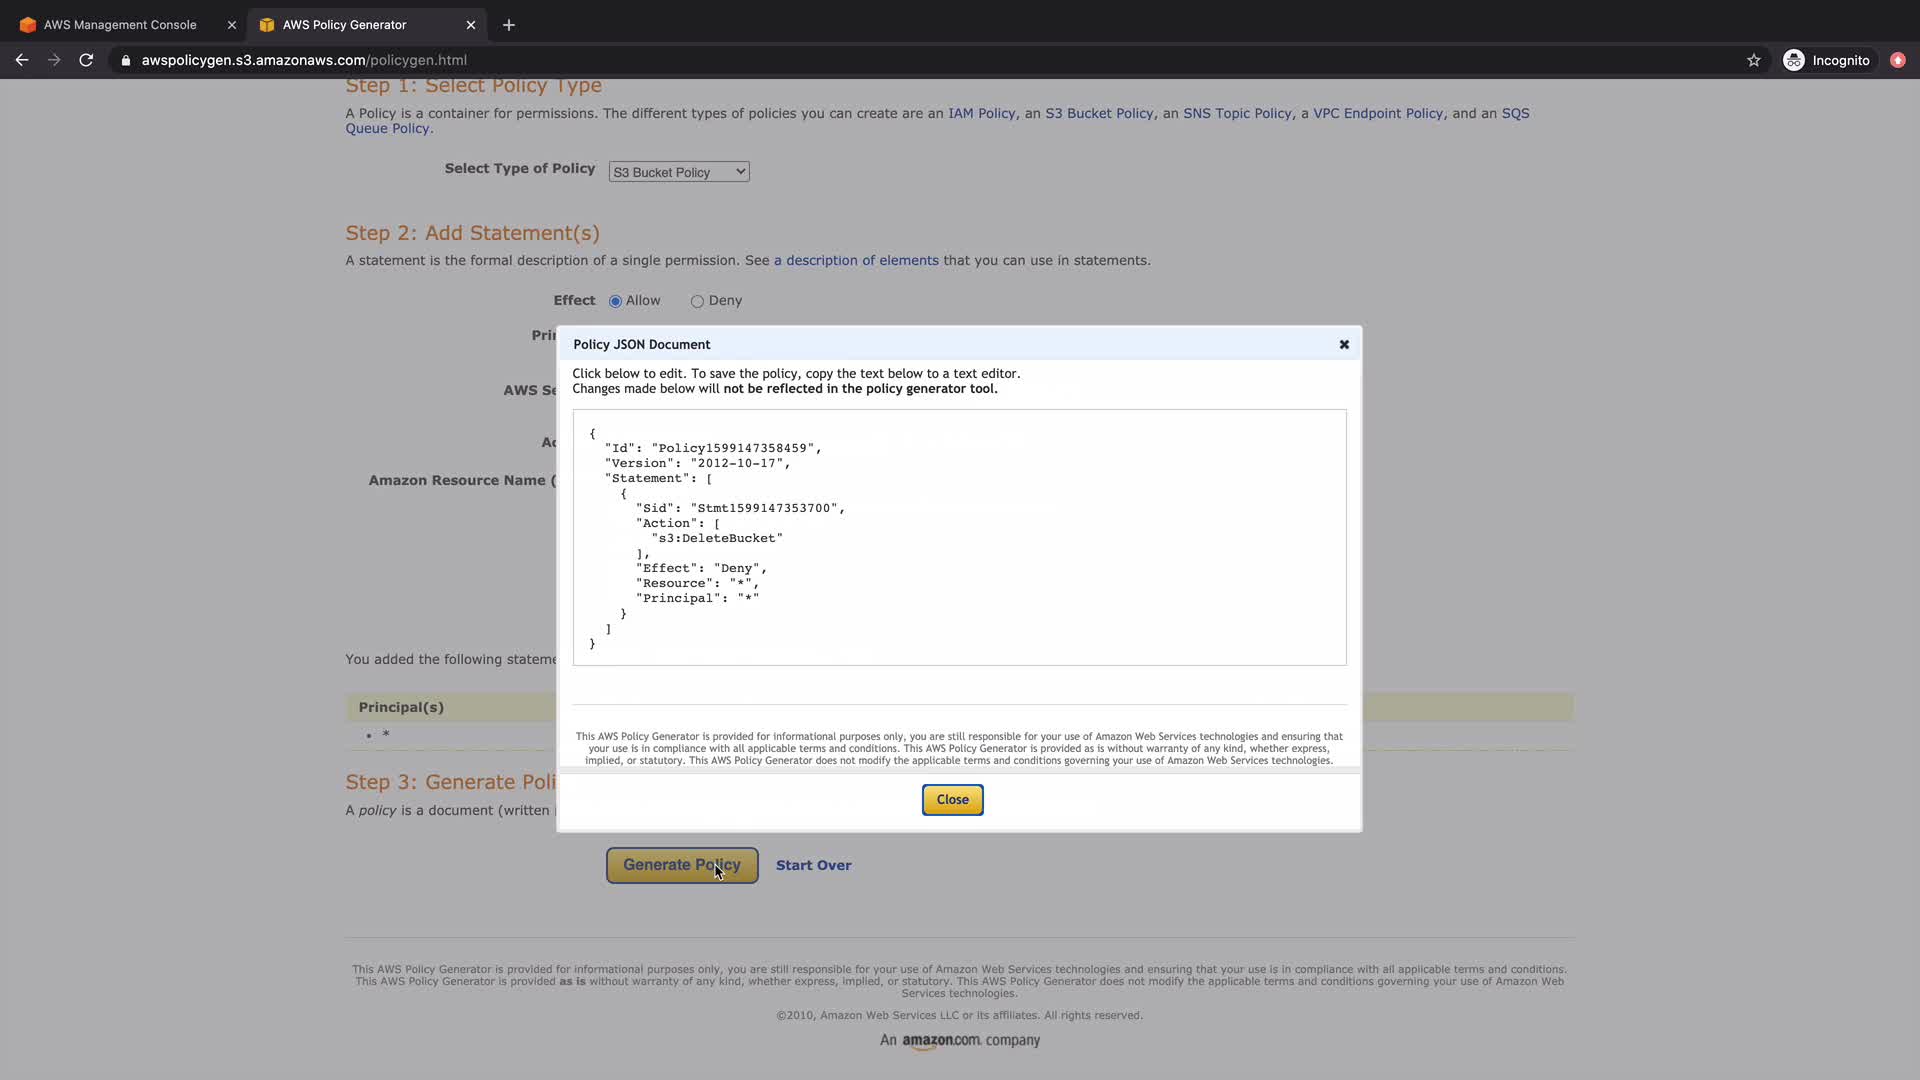1920x1080 pixels.
Task: Click the address bar URL
Action: pyautogui.click(x=304, y=60)
